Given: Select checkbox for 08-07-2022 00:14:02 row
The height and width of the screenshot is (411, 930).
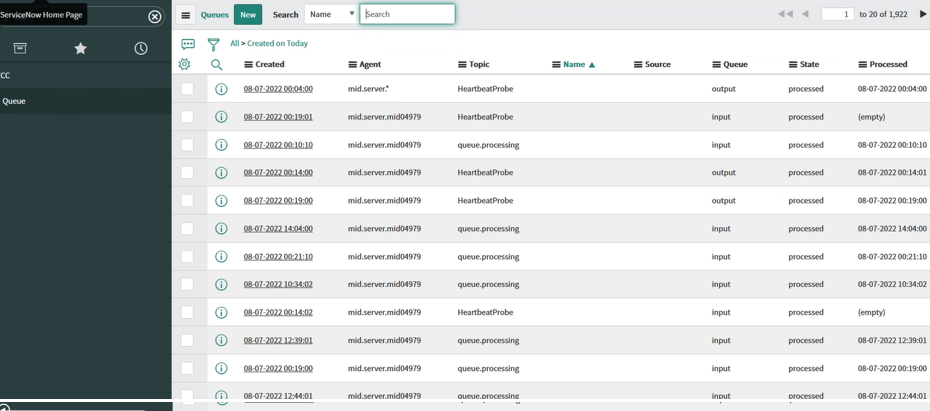Looking at the screenshot, I should (187, 312).
